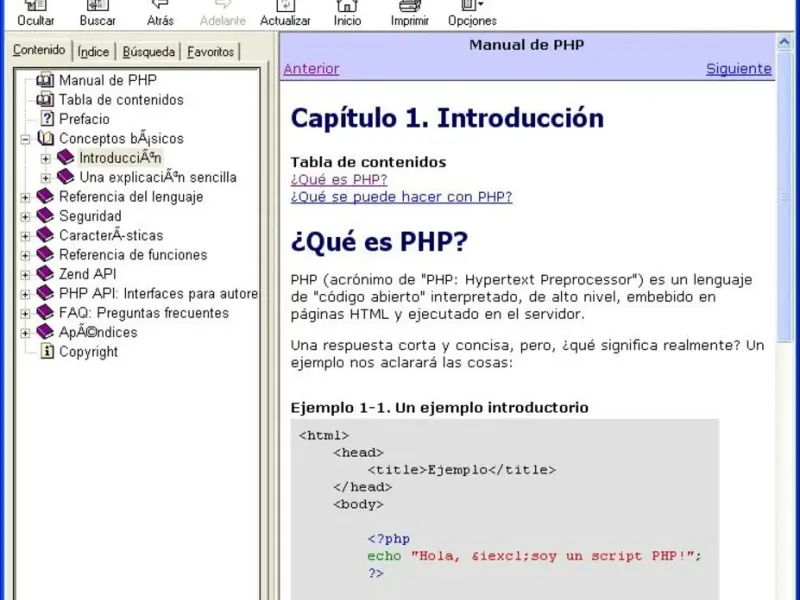Follow the Anterior link
The height and width of the screenshot is (600, 800).
click(x=311, y=68)
